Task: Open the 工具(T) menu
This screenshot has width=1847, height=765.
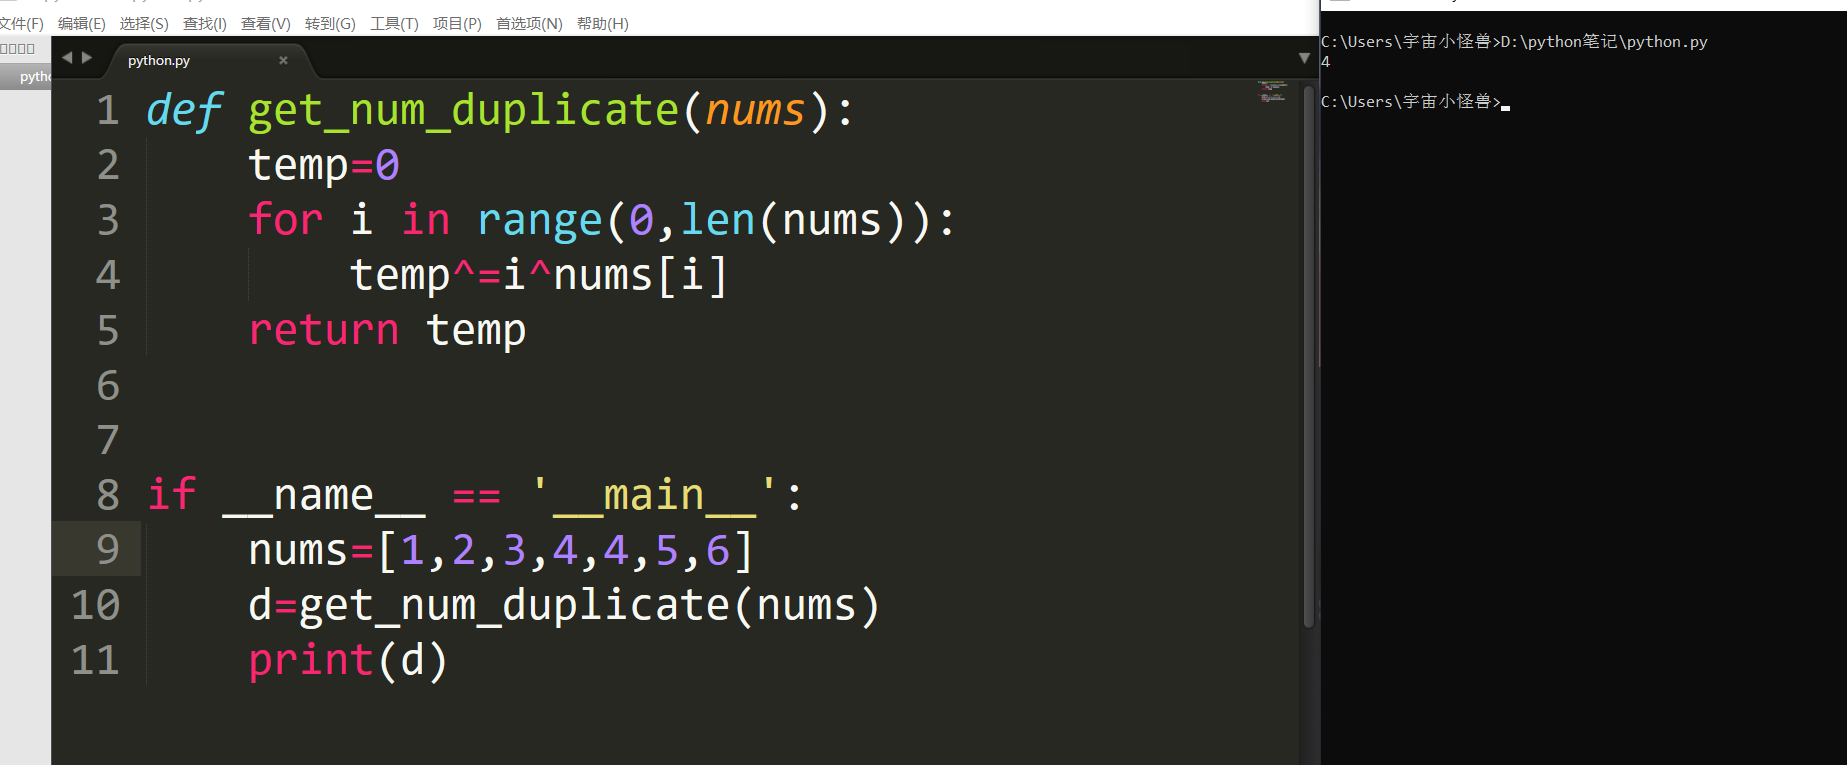Action: pyautogui.click(x=394, y=23)
